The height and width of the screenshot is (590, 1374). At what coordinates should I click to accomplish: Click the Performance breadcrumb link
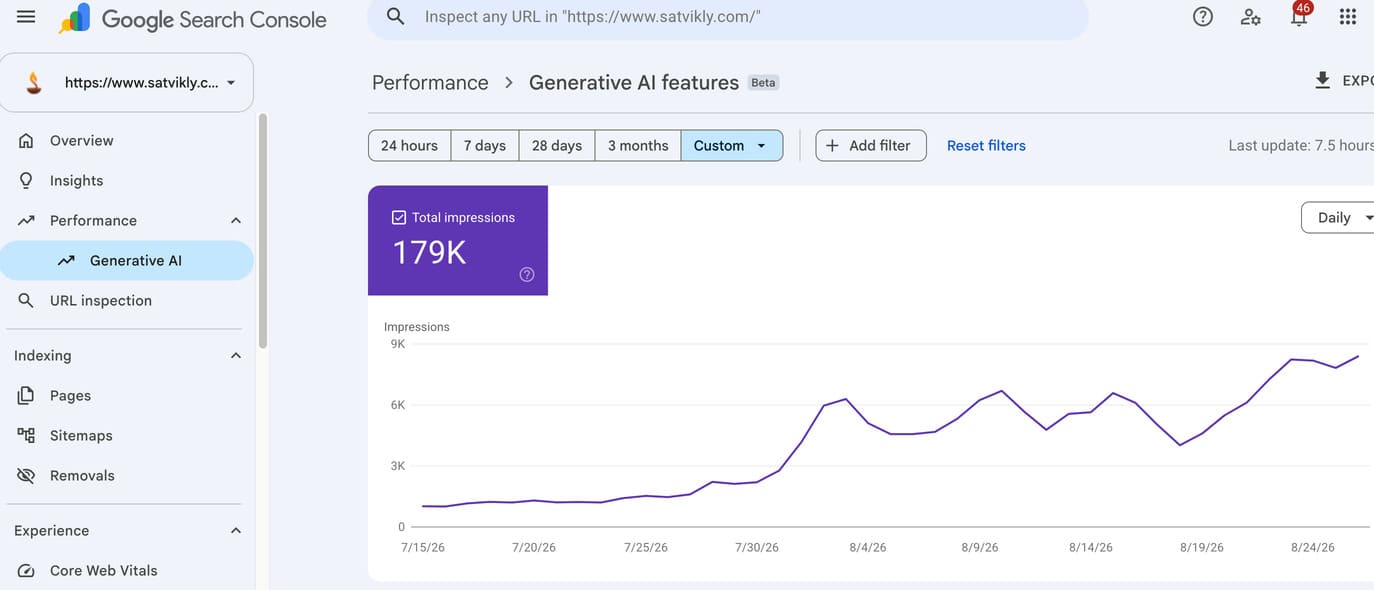point(430,82)
